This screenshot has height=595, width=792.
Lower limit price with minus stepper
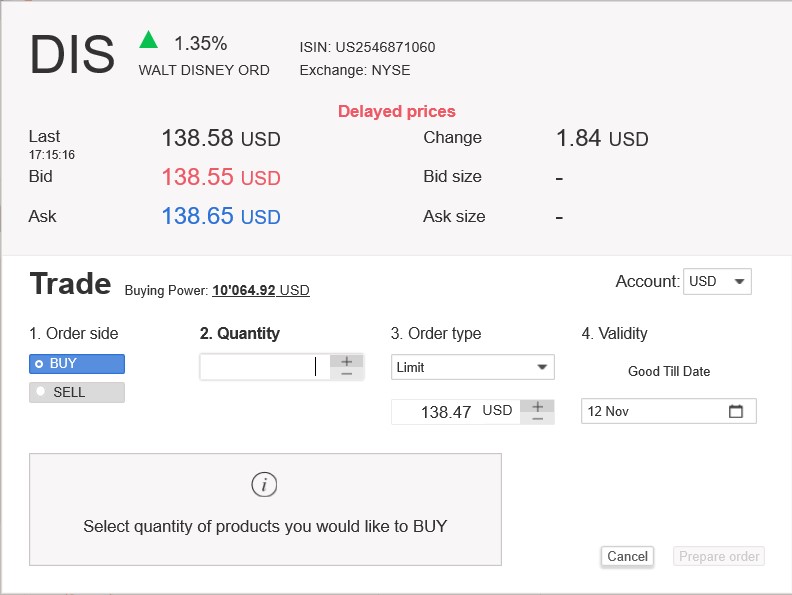(537, 419)
